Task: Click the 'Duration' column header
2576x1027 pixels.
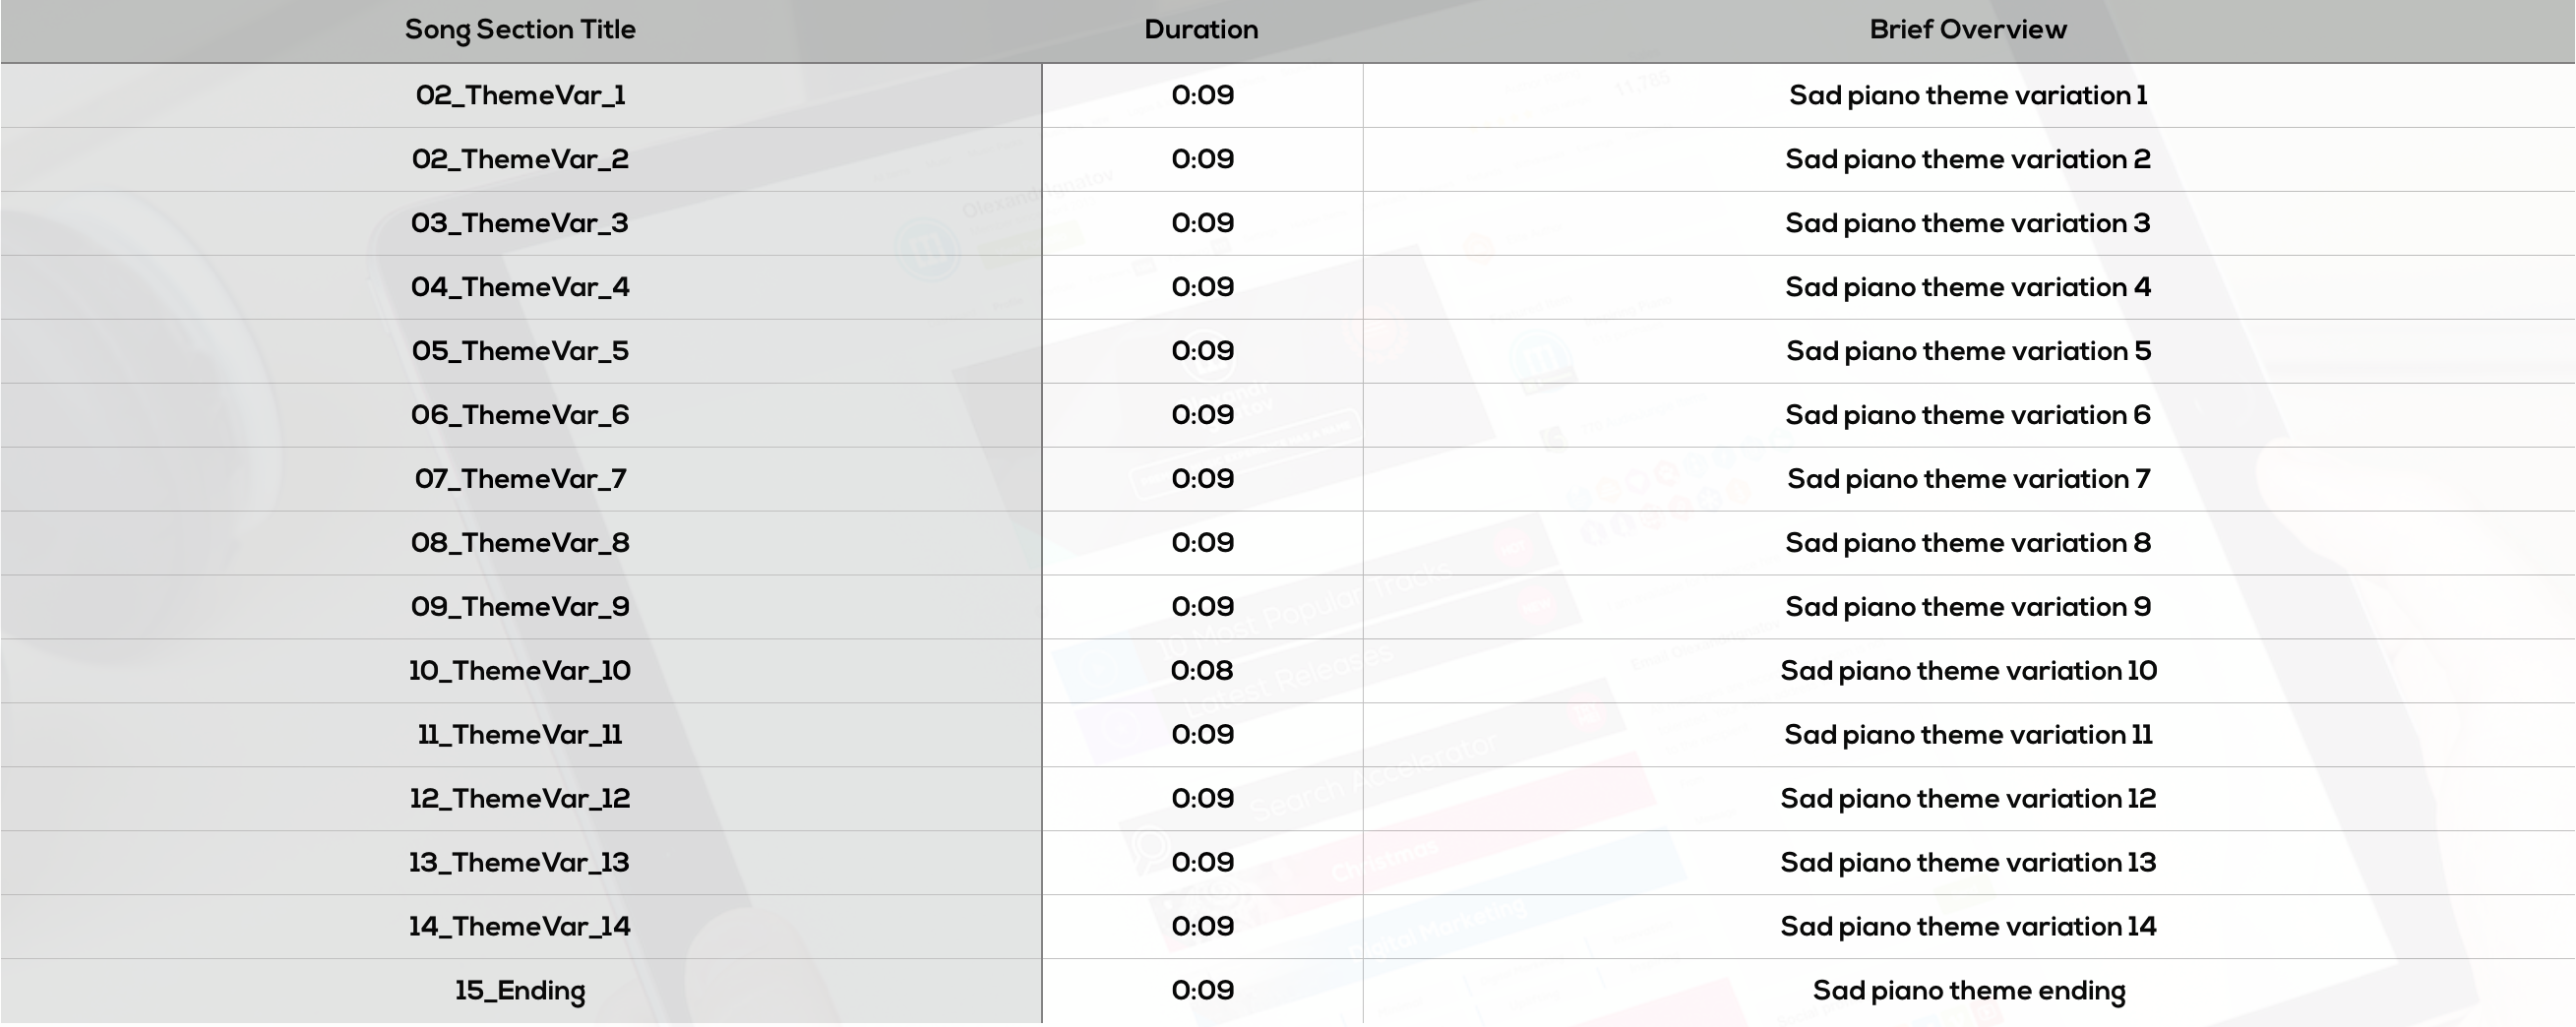Action: click(1201, 30)
